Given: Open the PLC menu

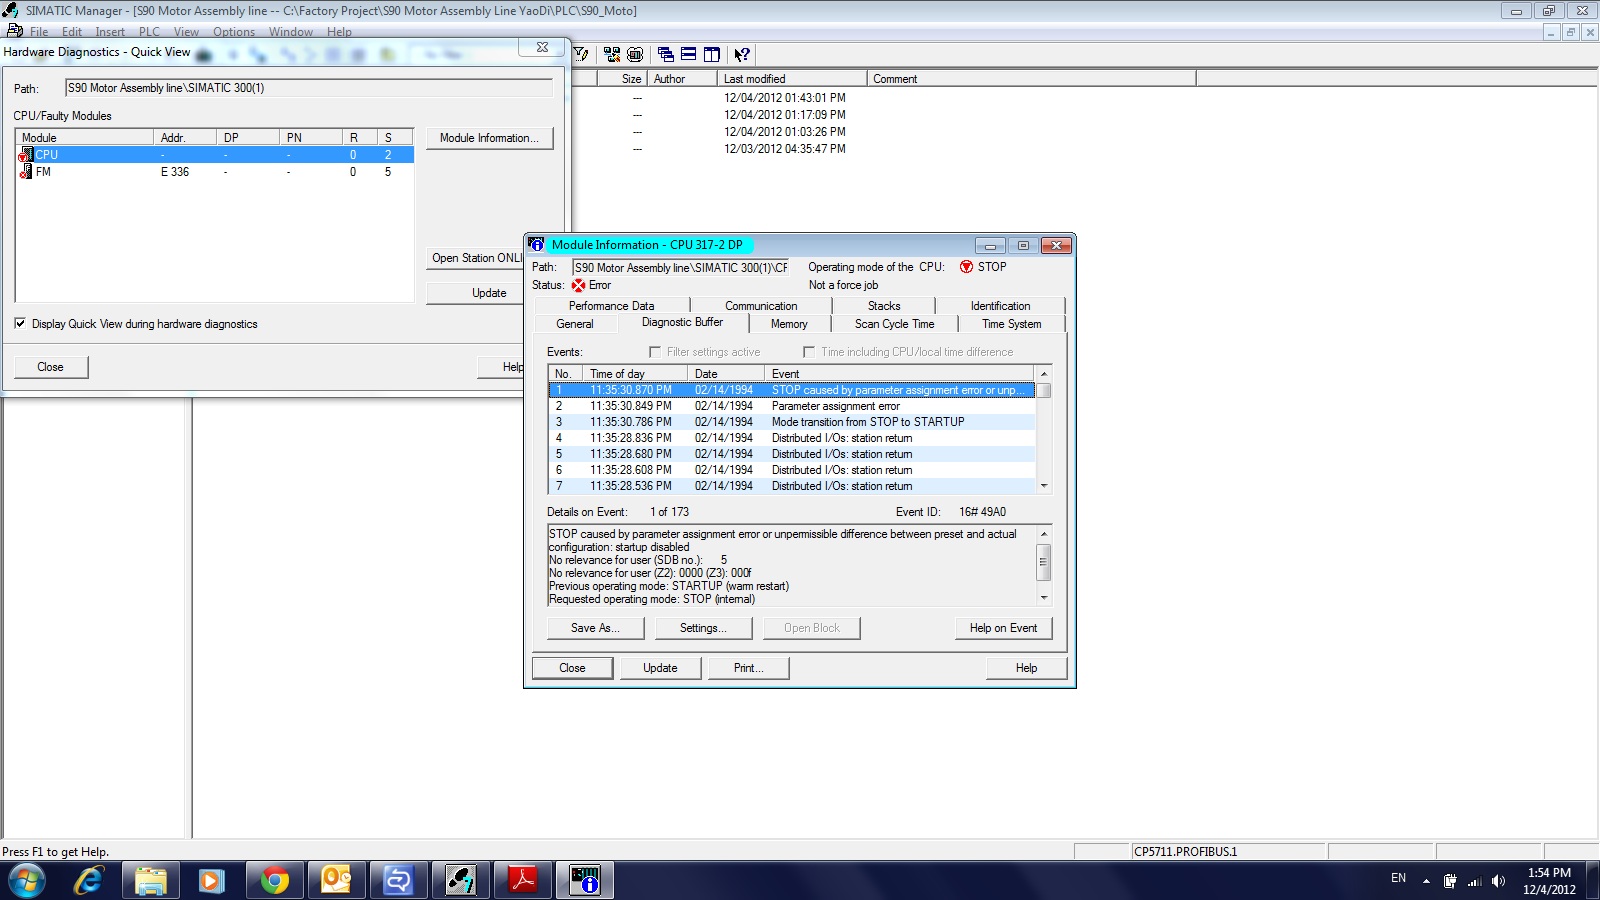Looking at the screenshot, I should coord(149,32).
